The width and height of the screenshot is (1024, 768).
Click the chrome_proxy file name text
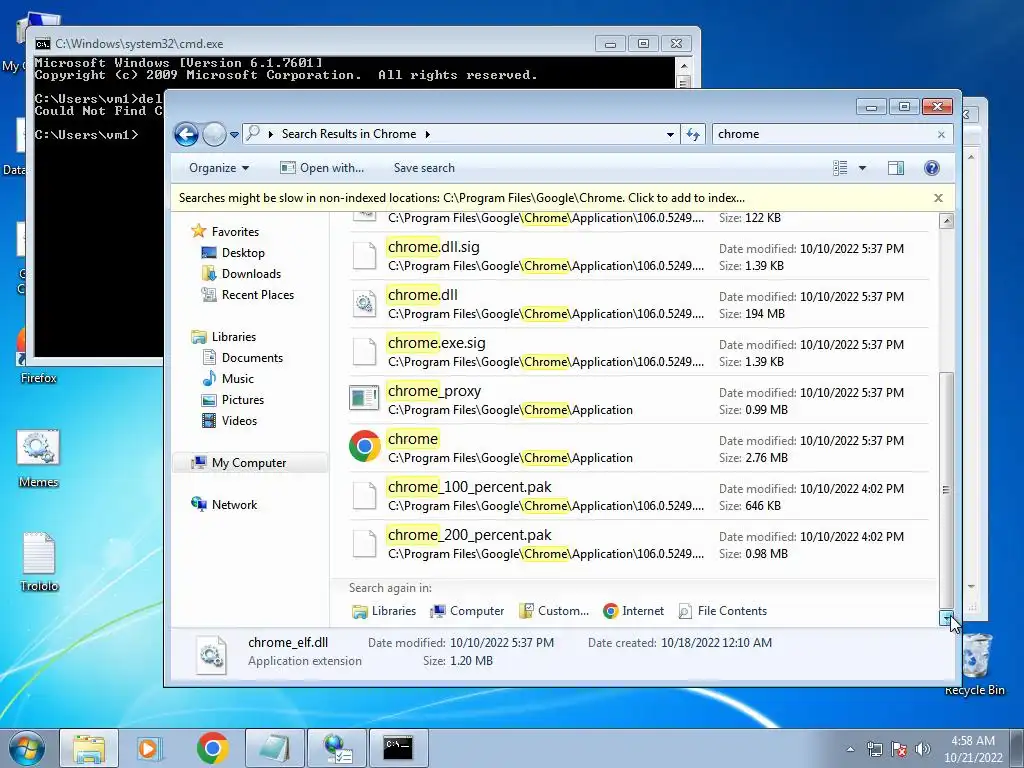tap(434, 391)
